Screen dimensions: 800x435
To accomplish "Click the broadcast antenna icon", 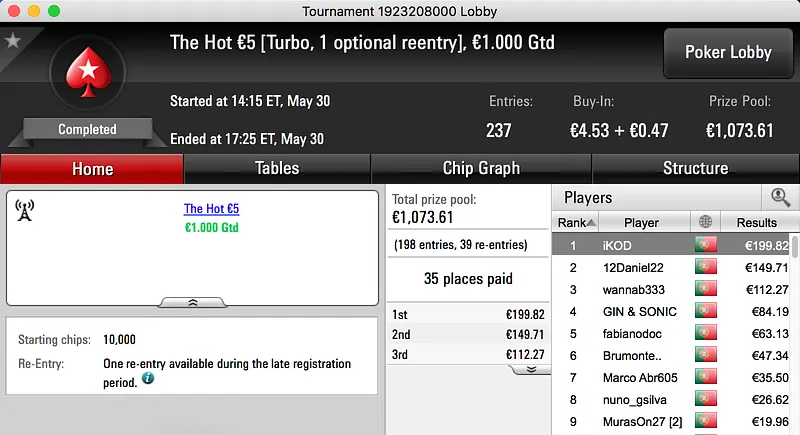I will 25,210.
